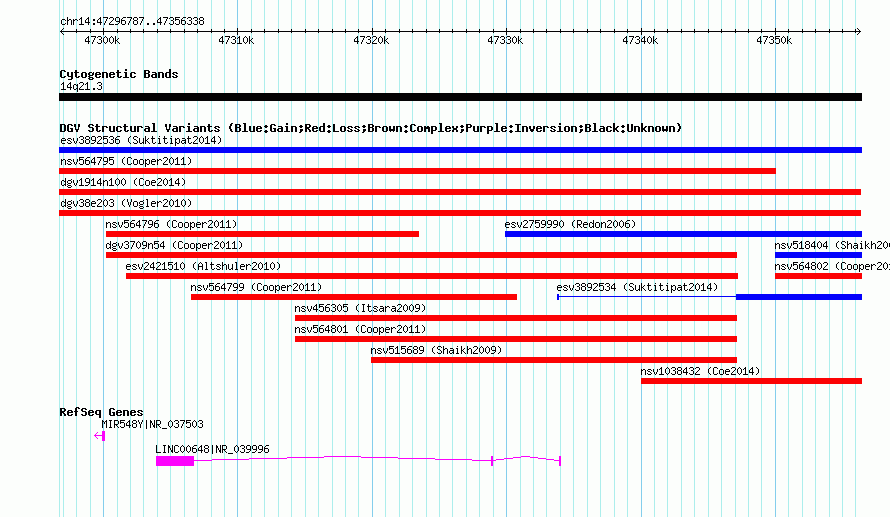Select the red dgv1914n100 loss bar
890x517 pixels.
pos(460,192)
